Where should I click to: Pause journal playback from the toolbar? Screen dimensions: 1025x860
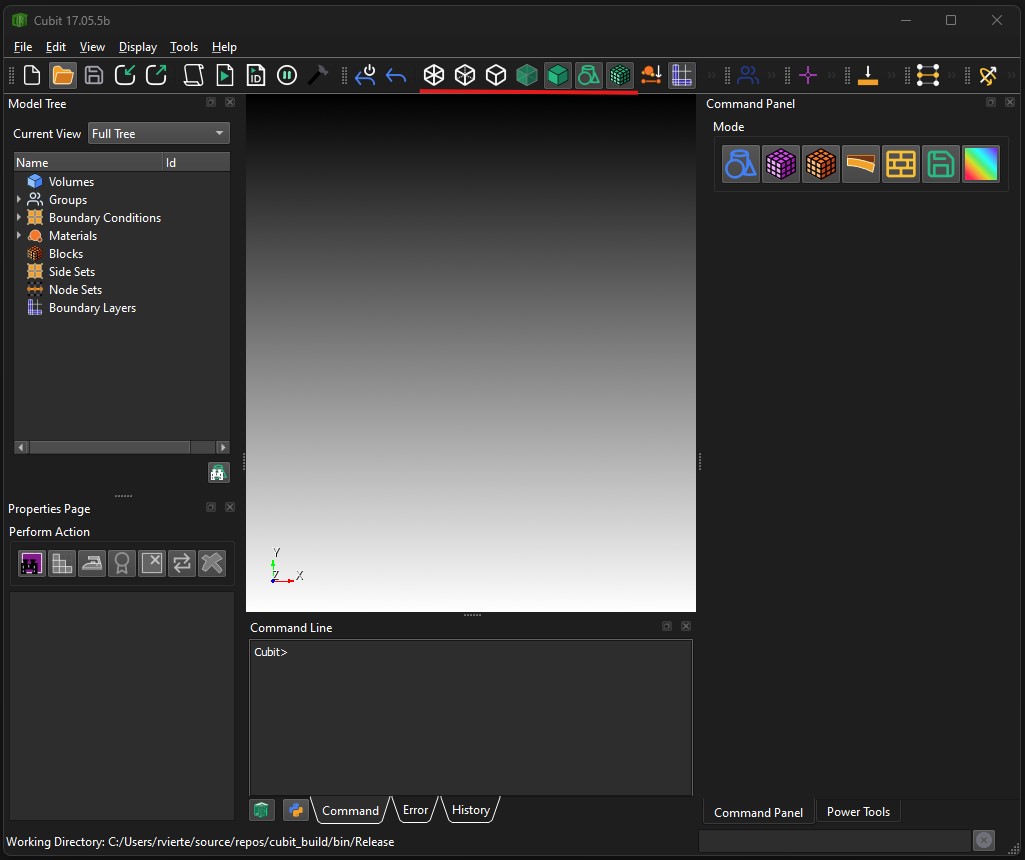click(287, 75)
